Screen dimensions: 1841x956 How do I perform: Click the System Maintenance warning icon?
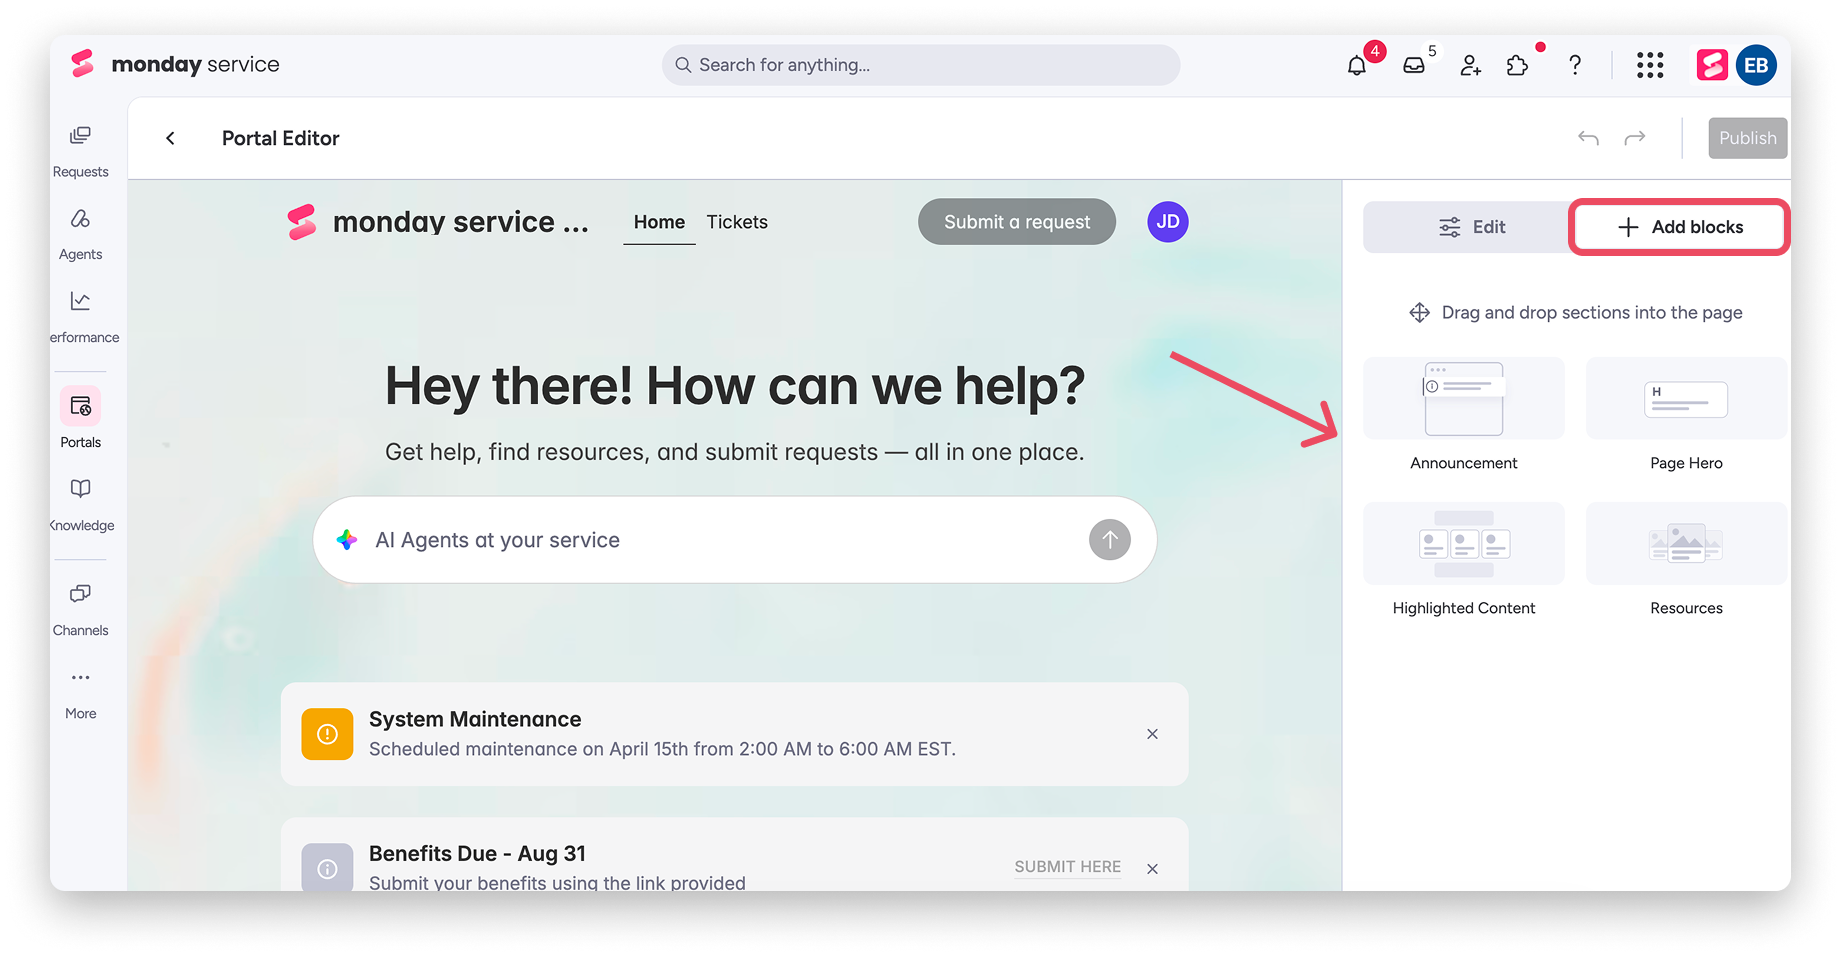pos(327,734)
